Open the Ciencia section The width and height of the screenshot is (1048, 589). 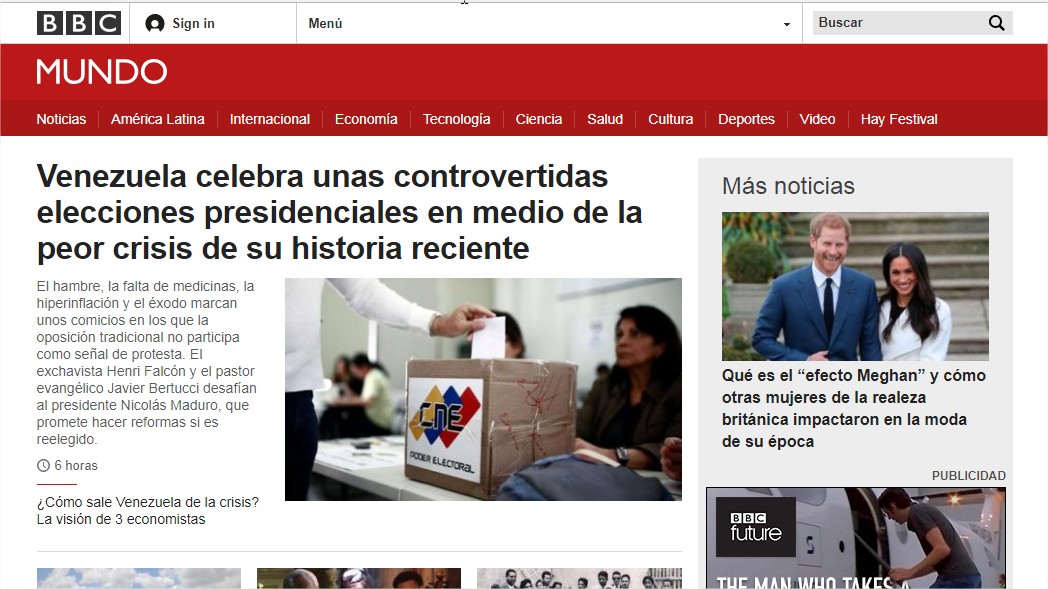tap(539, 119)
